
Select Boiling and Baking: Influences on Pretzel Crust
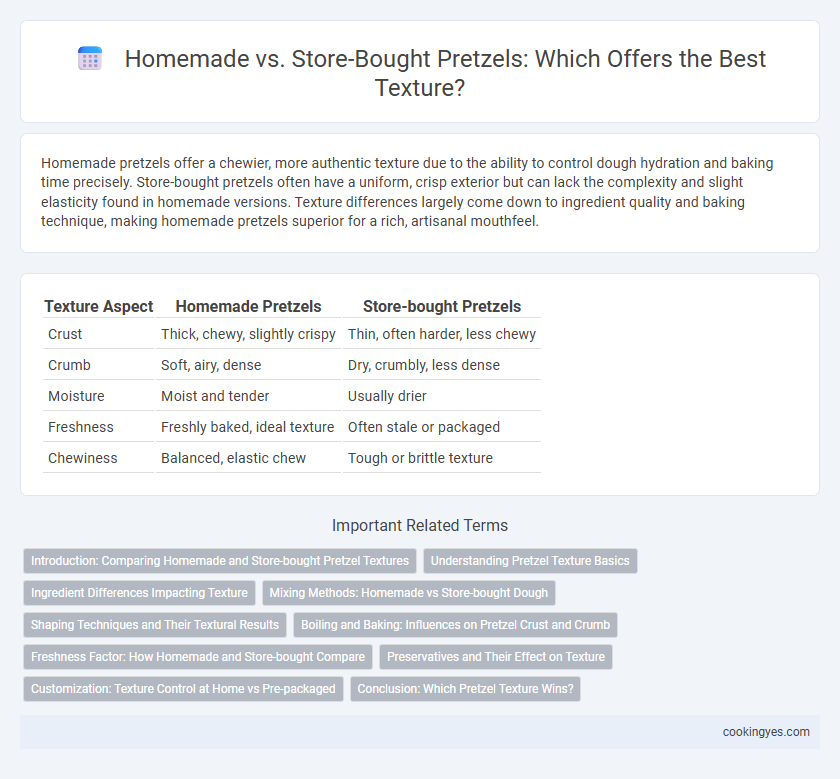point(455,625)
